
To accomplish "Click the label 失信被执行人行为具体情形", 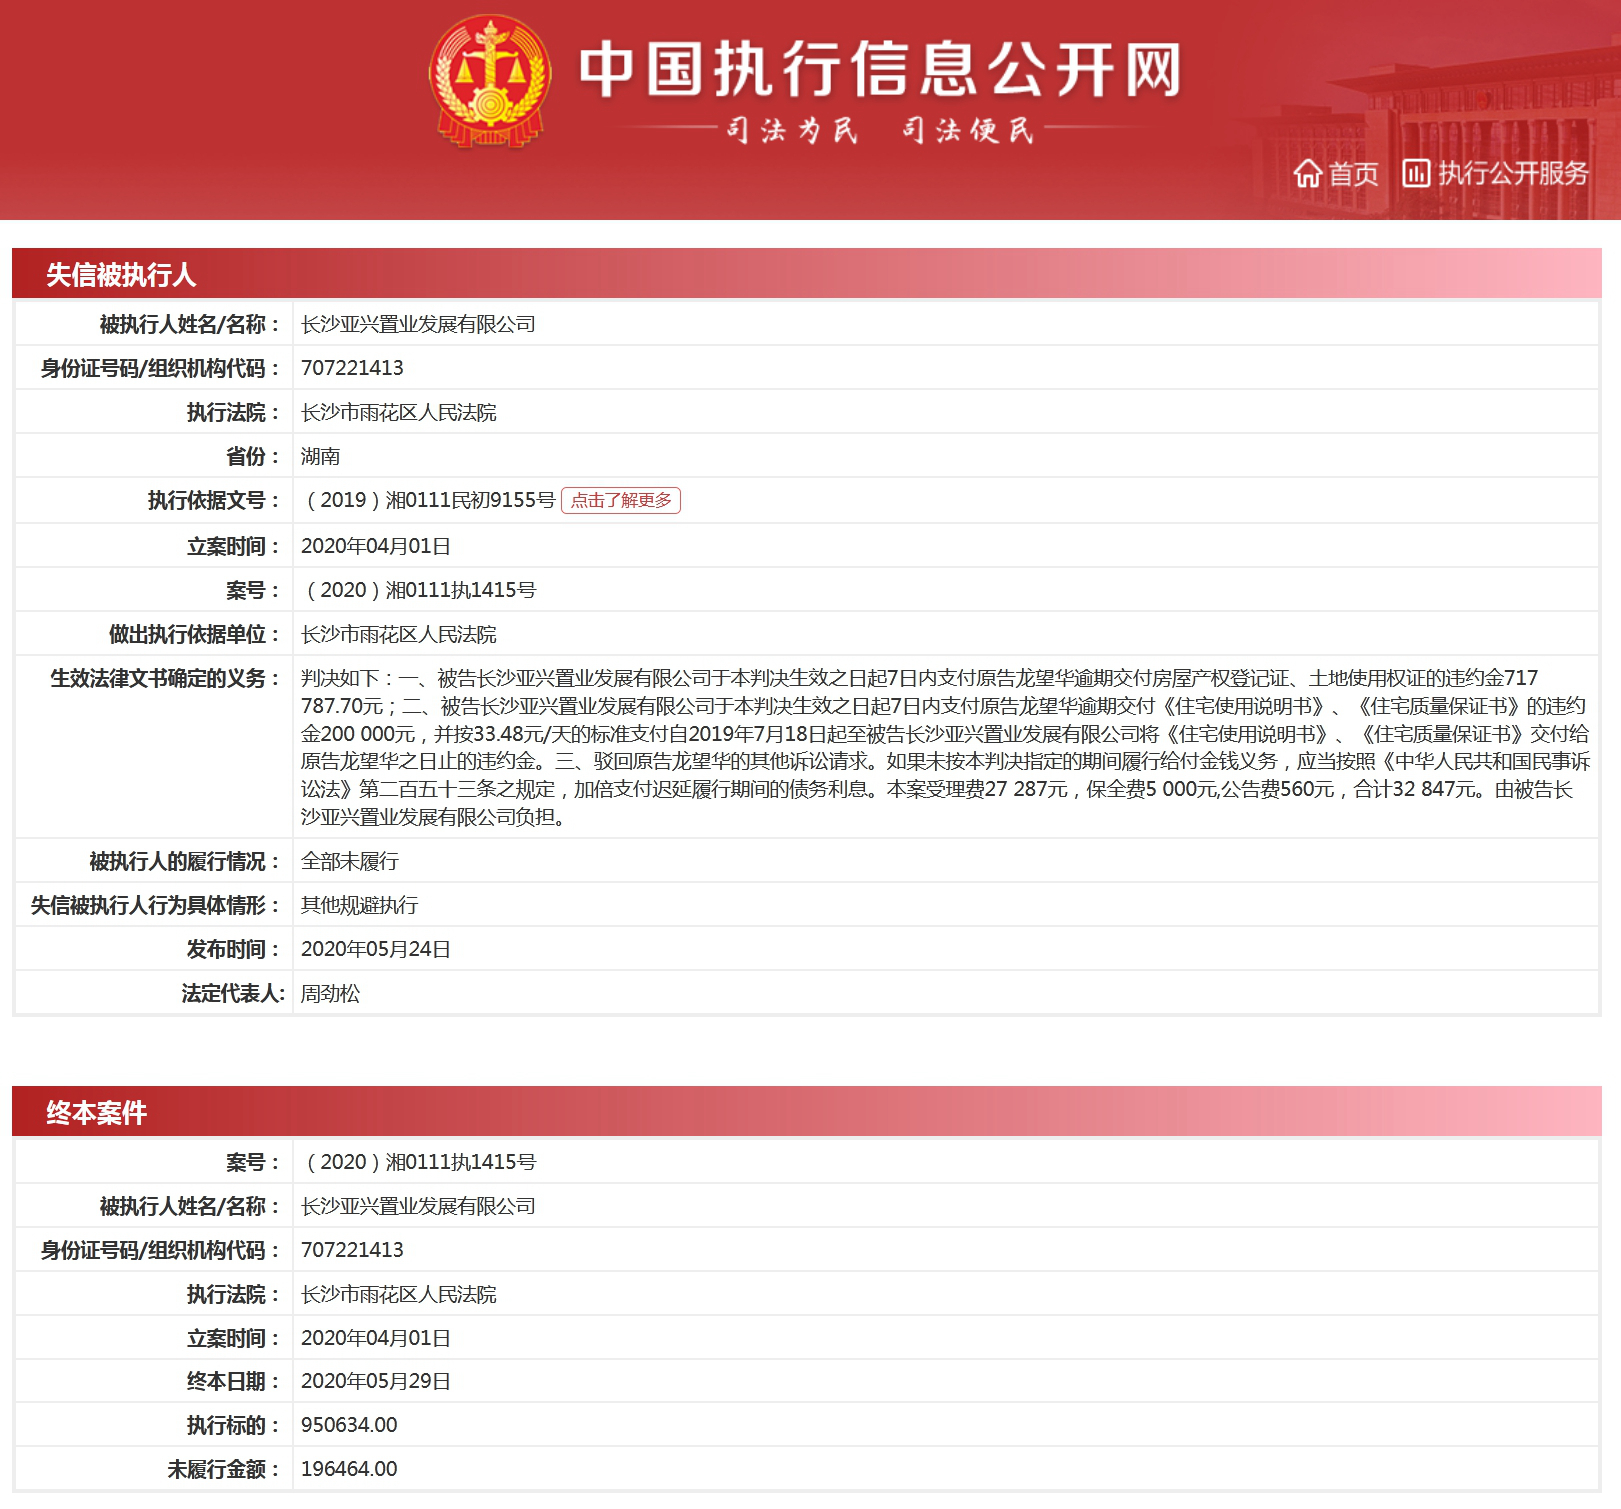I will (155, 905).
